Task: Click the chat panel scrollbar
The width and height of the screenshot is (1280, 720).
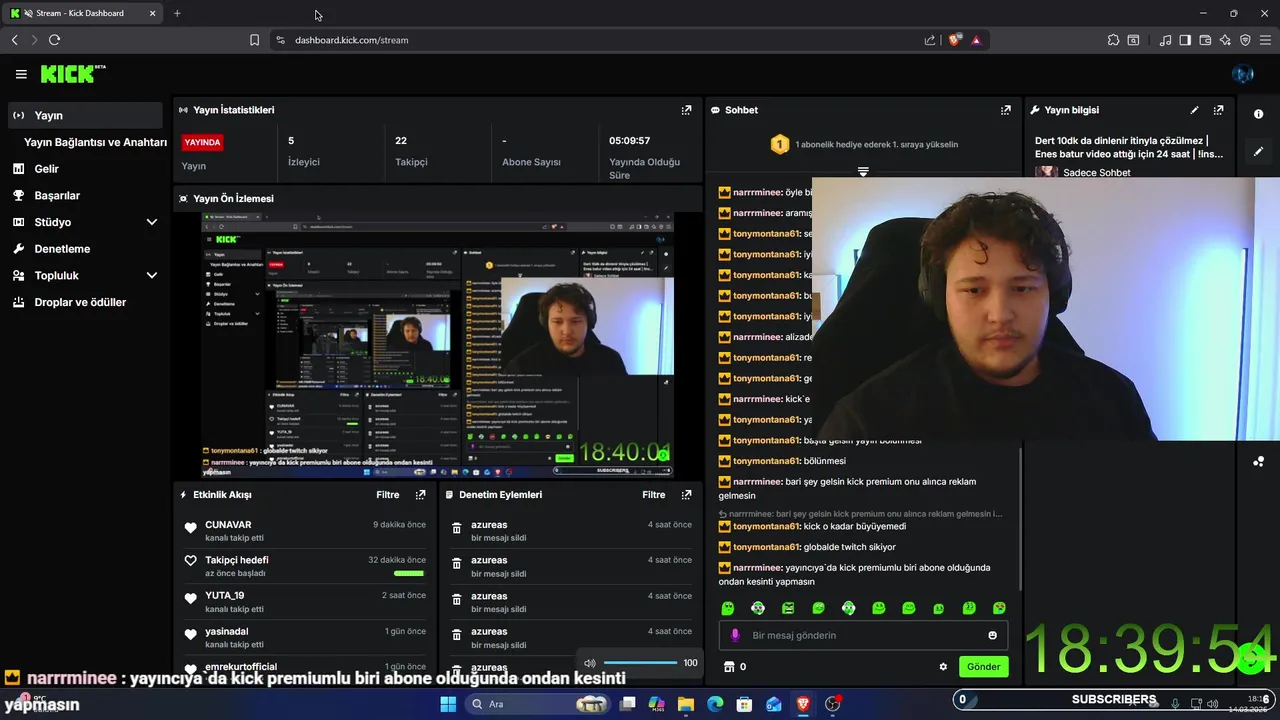Action: (1020, 520)
